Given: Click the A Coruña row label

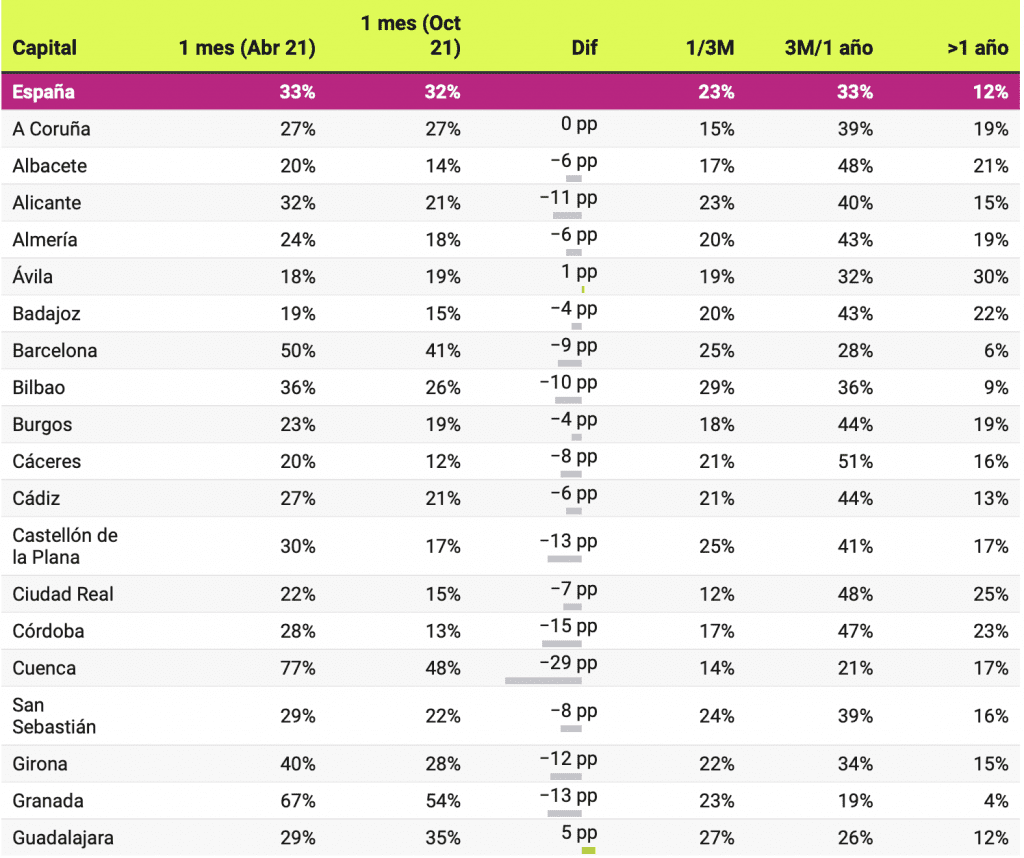Looking at the screenshot, I should click(51, 129).
